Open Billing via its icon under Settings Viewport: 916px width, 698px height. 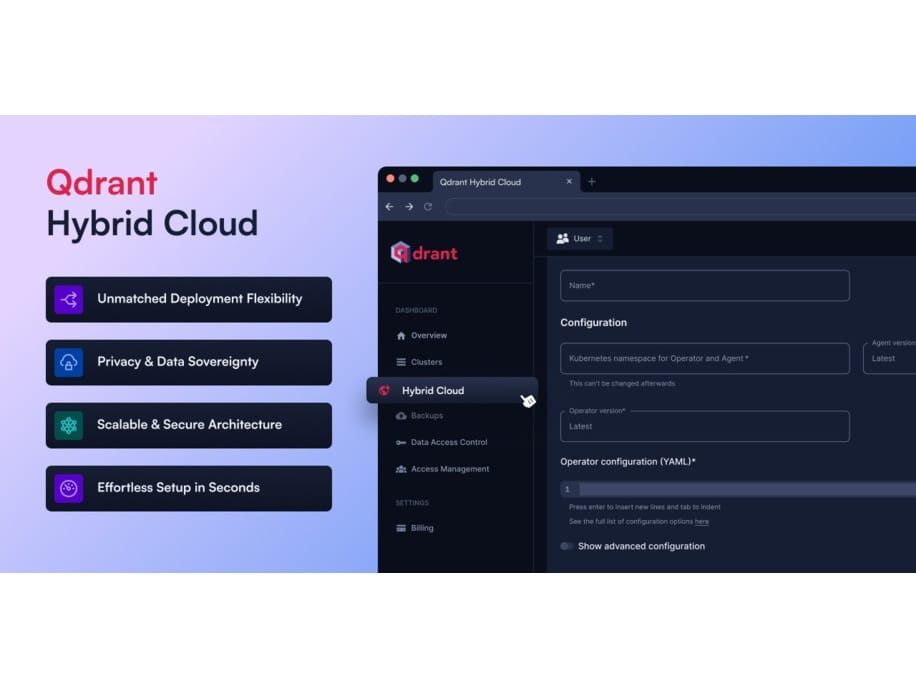400,528
